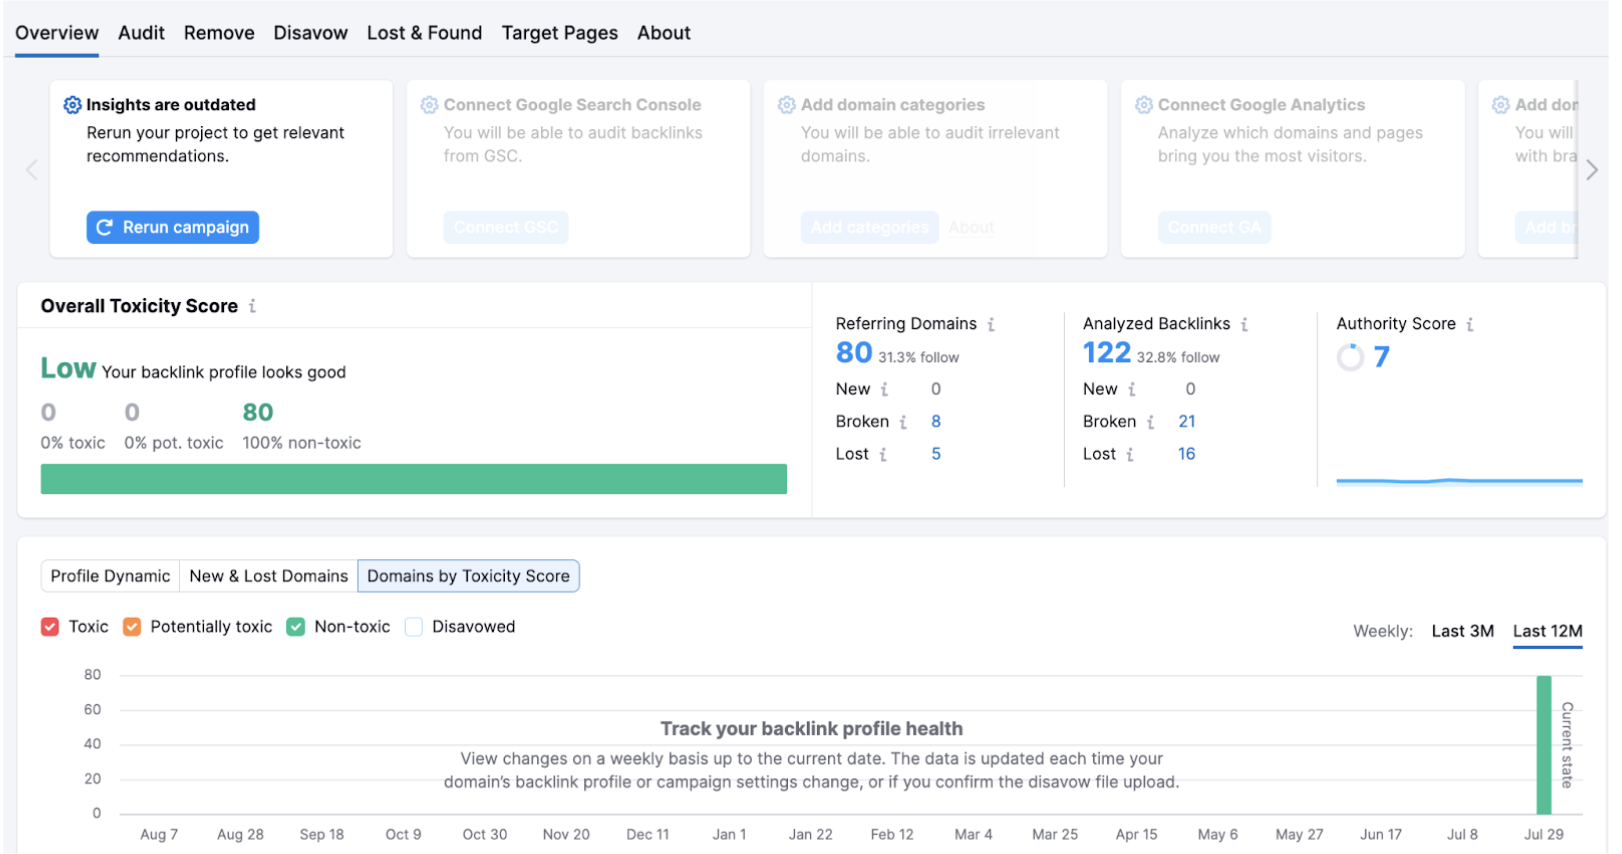Screen dimensions: 1622x854
Task: Select Domains by Toxicity Score chart tab
Action: [x=469, y=576]
